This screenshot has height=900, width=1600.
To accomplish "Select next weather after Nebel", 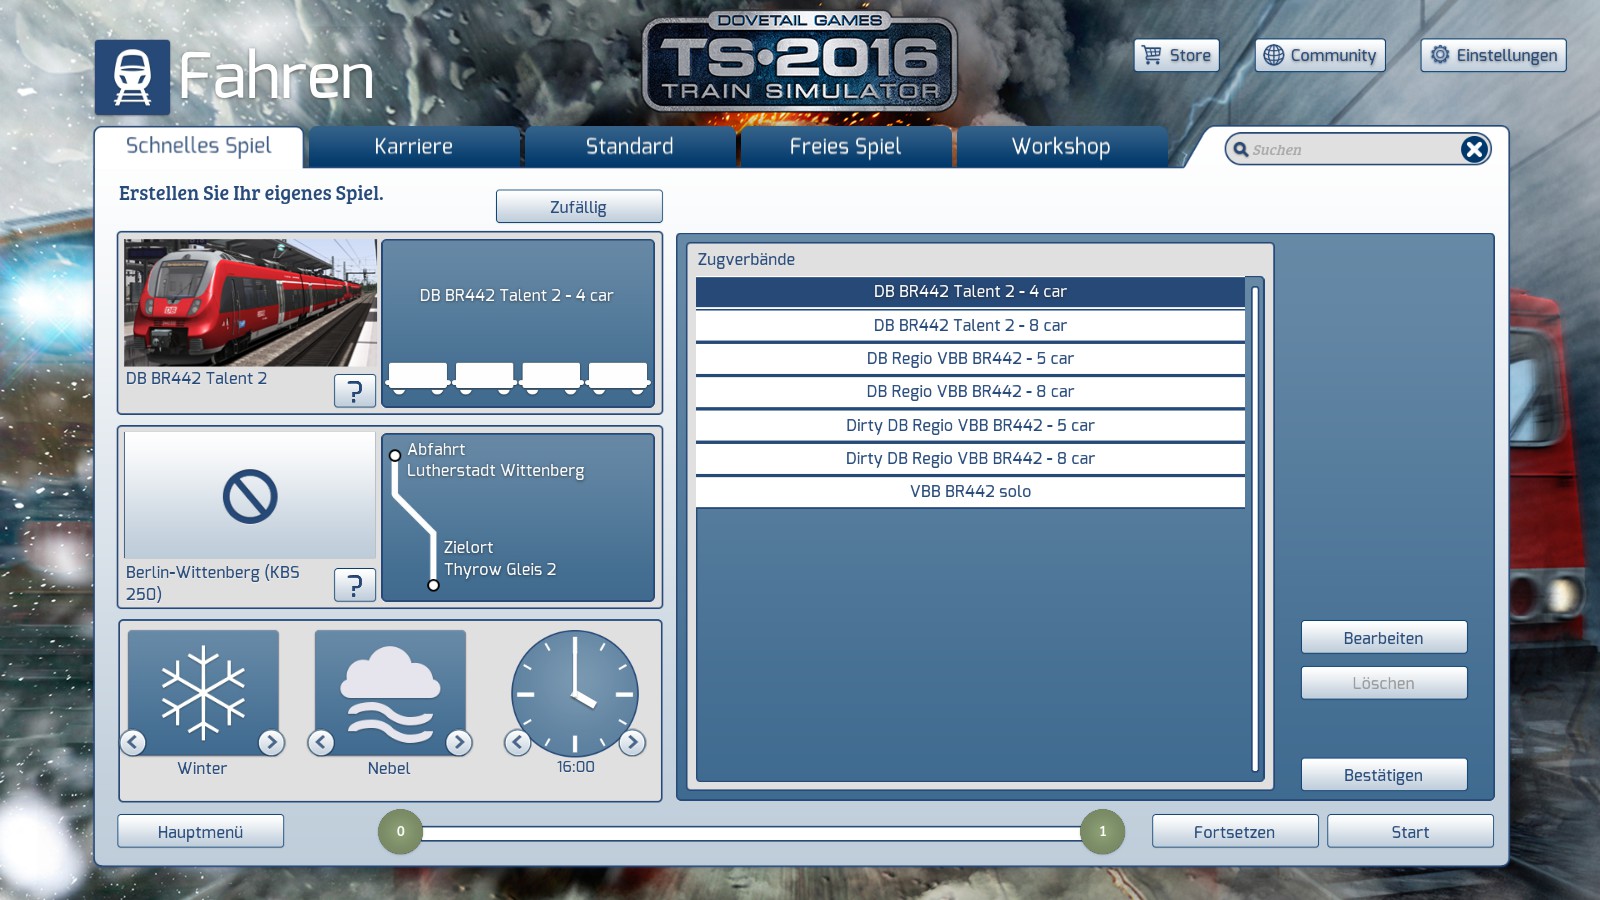I will click(459, 742).
